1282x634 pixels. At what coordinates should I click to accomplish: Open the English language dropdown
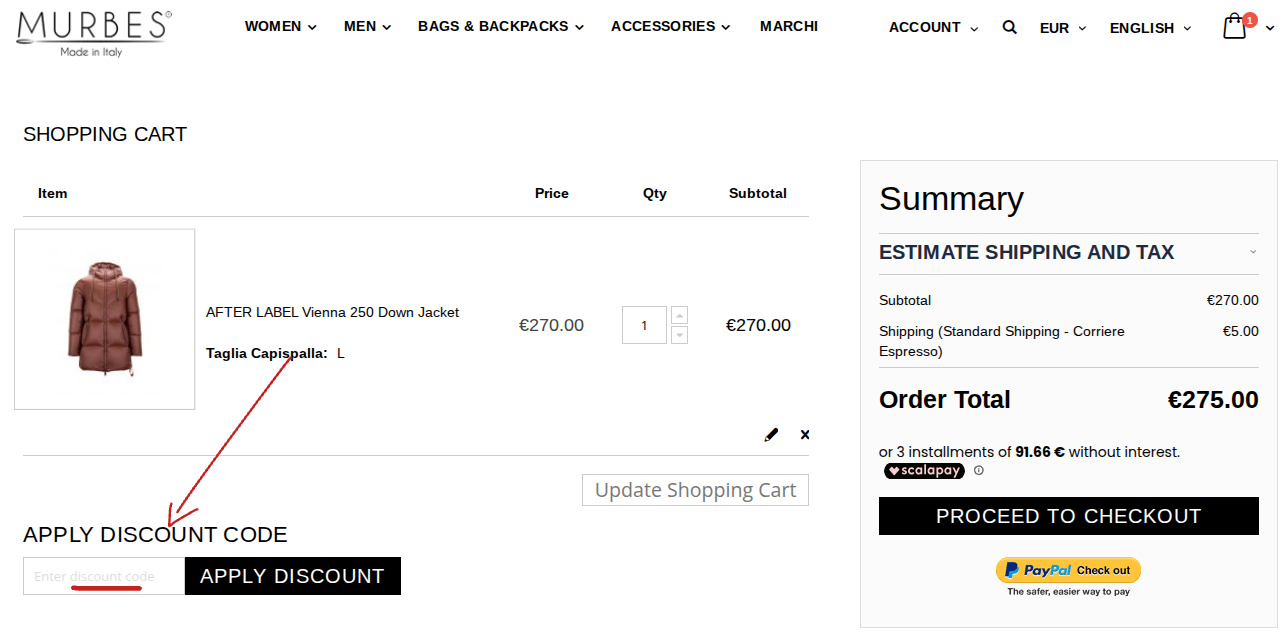pyautogui.click(x=1150, y=28)
